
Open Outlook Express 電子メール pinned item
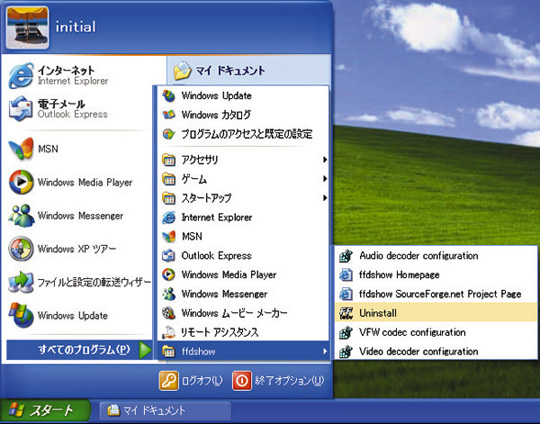[x=79, y=109]
